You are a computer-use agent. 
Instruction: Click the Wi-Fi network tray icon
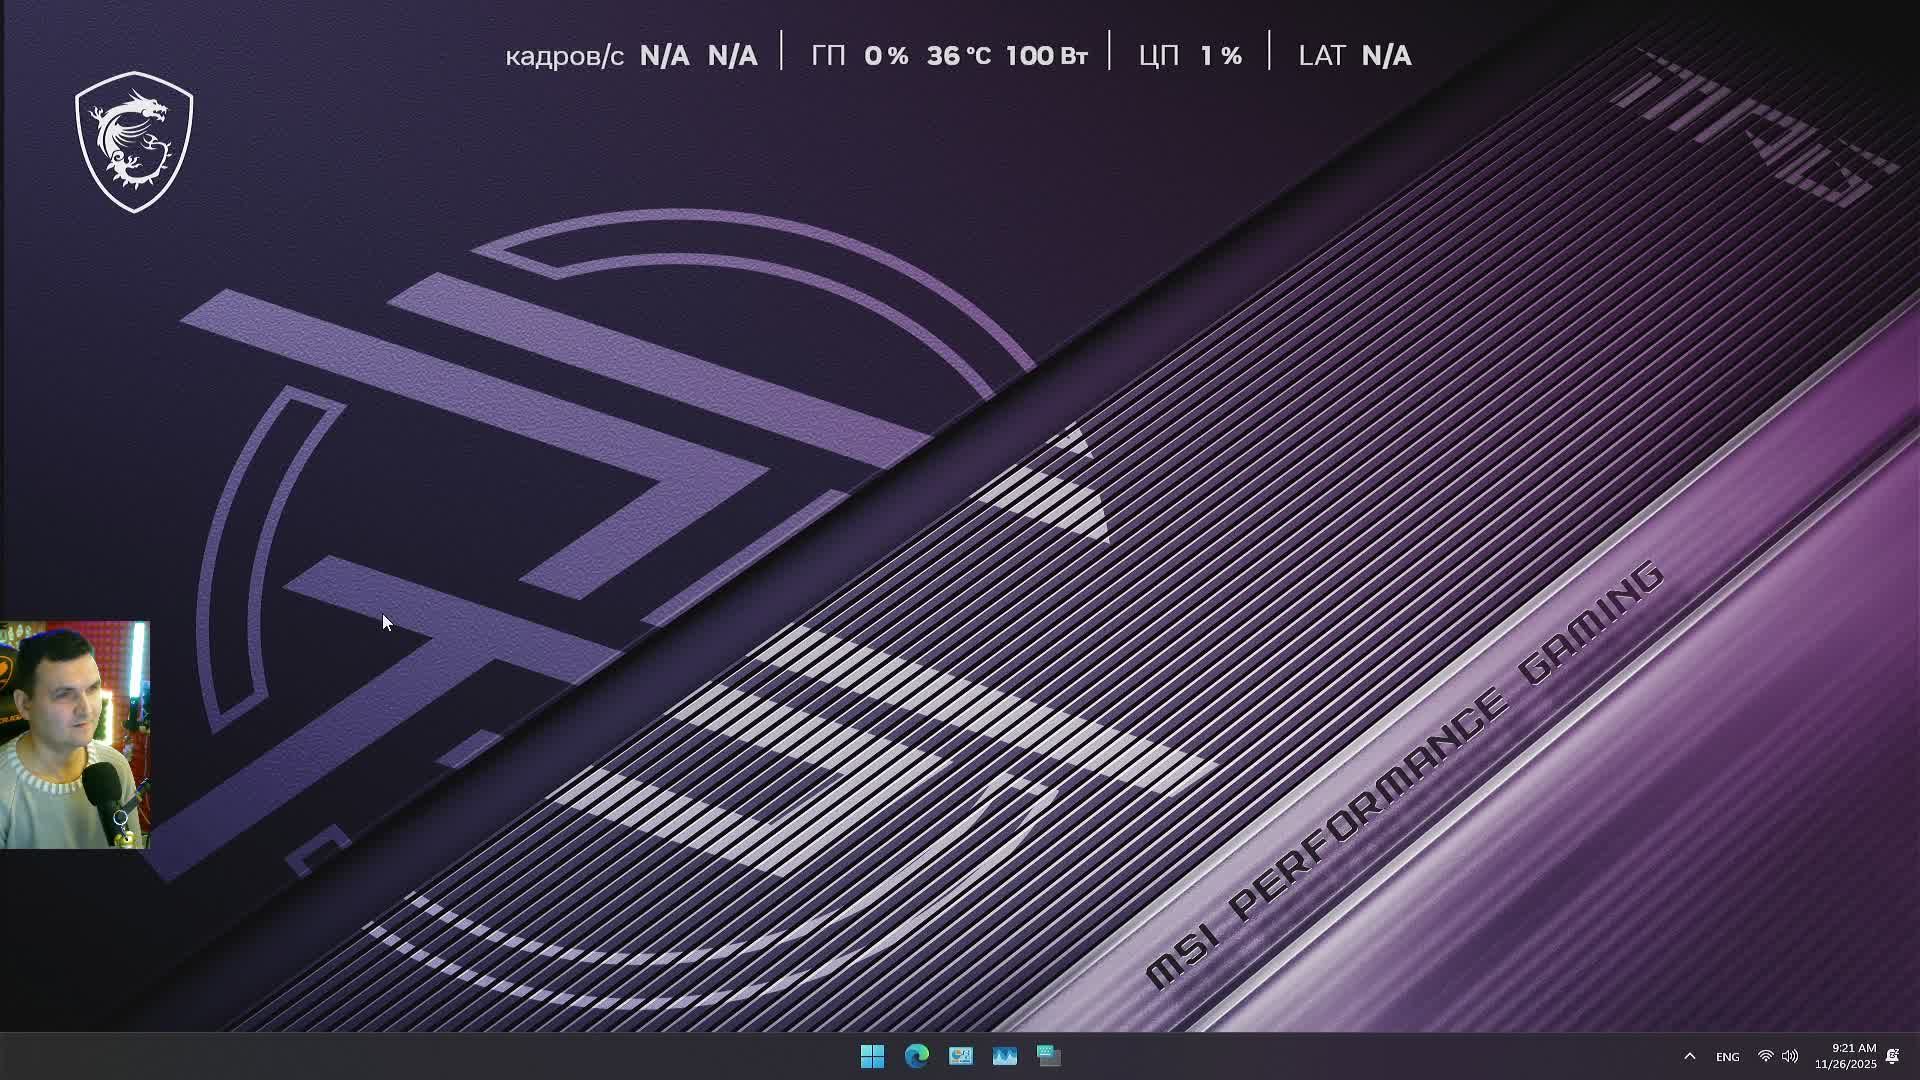[1766, 1056]
